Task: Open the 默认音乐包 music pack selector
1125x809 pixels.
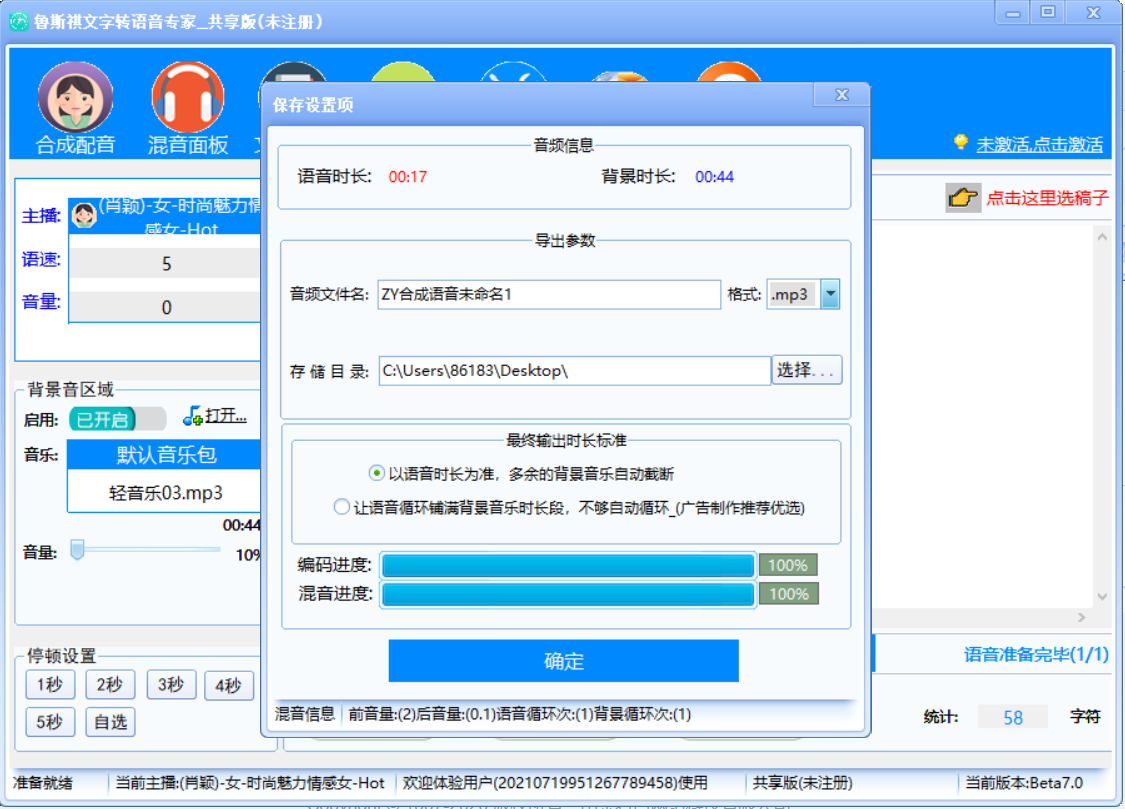Action: pyautogui.click(x=166, y=456)
